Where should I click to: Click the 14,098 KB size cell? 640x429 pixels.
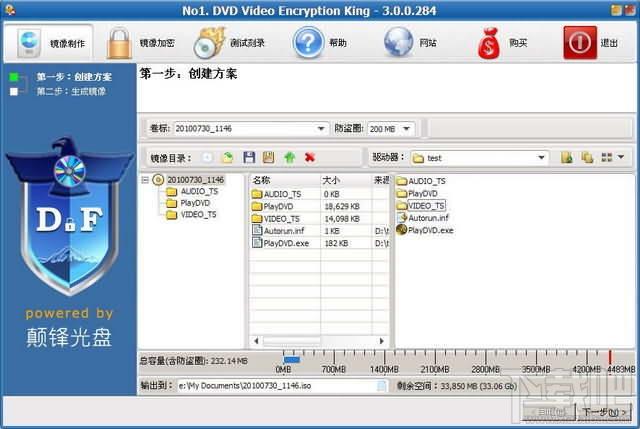pos(342,219)
